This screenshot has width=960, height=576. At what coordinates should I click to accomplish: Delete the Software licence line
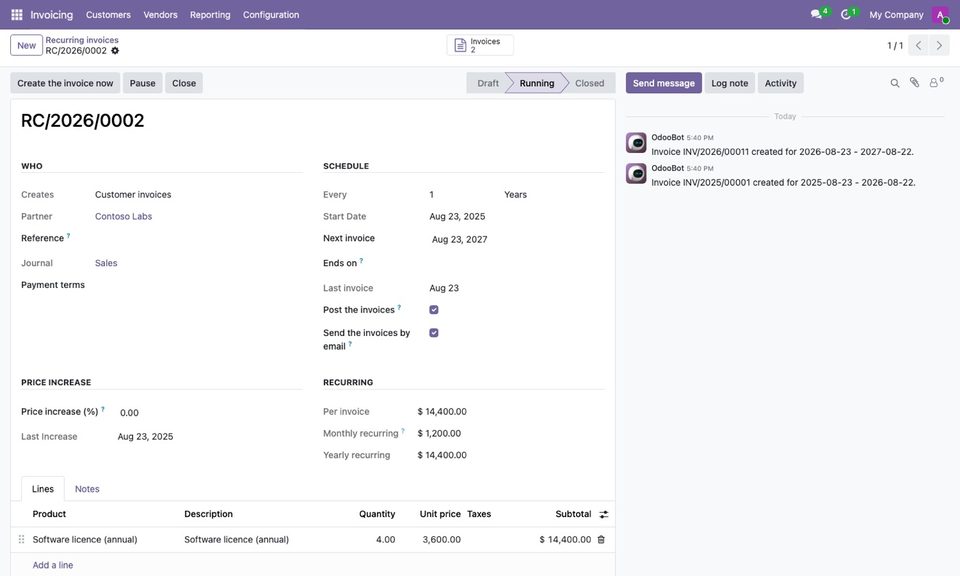point(601,539)
